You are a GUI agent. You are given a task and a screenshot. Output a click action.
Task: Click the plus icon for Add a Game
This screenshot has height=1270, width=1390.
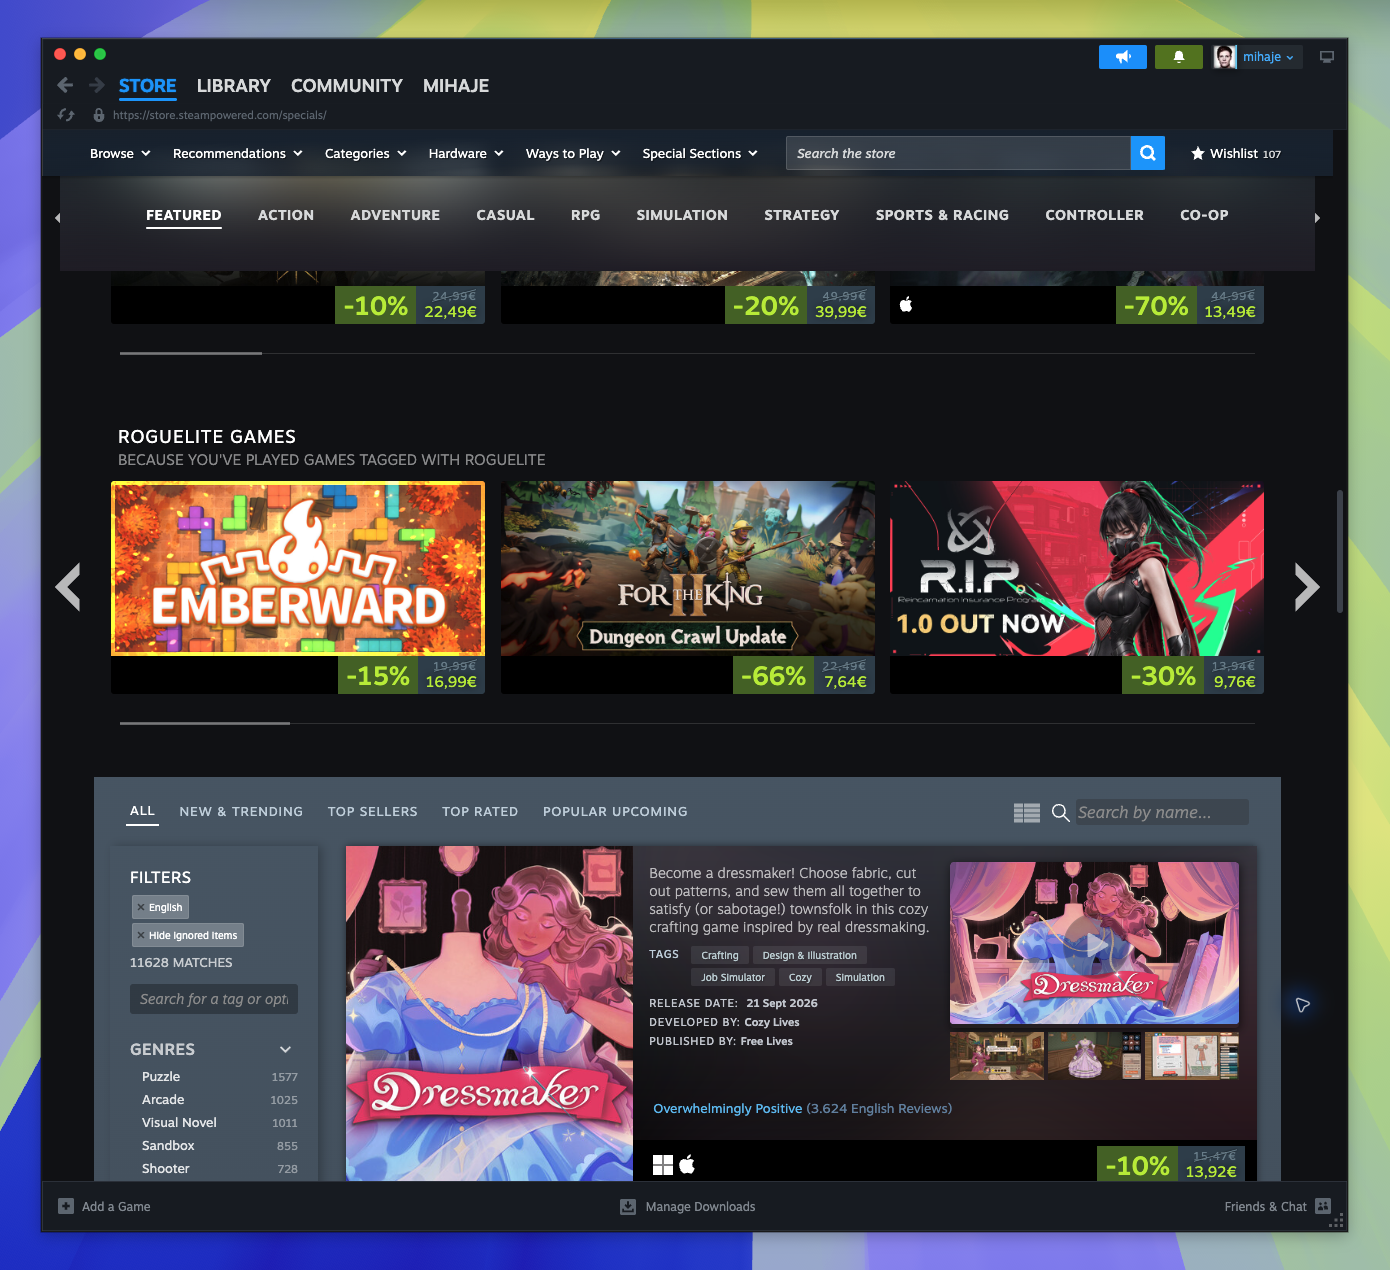(x=66, y=1206)
